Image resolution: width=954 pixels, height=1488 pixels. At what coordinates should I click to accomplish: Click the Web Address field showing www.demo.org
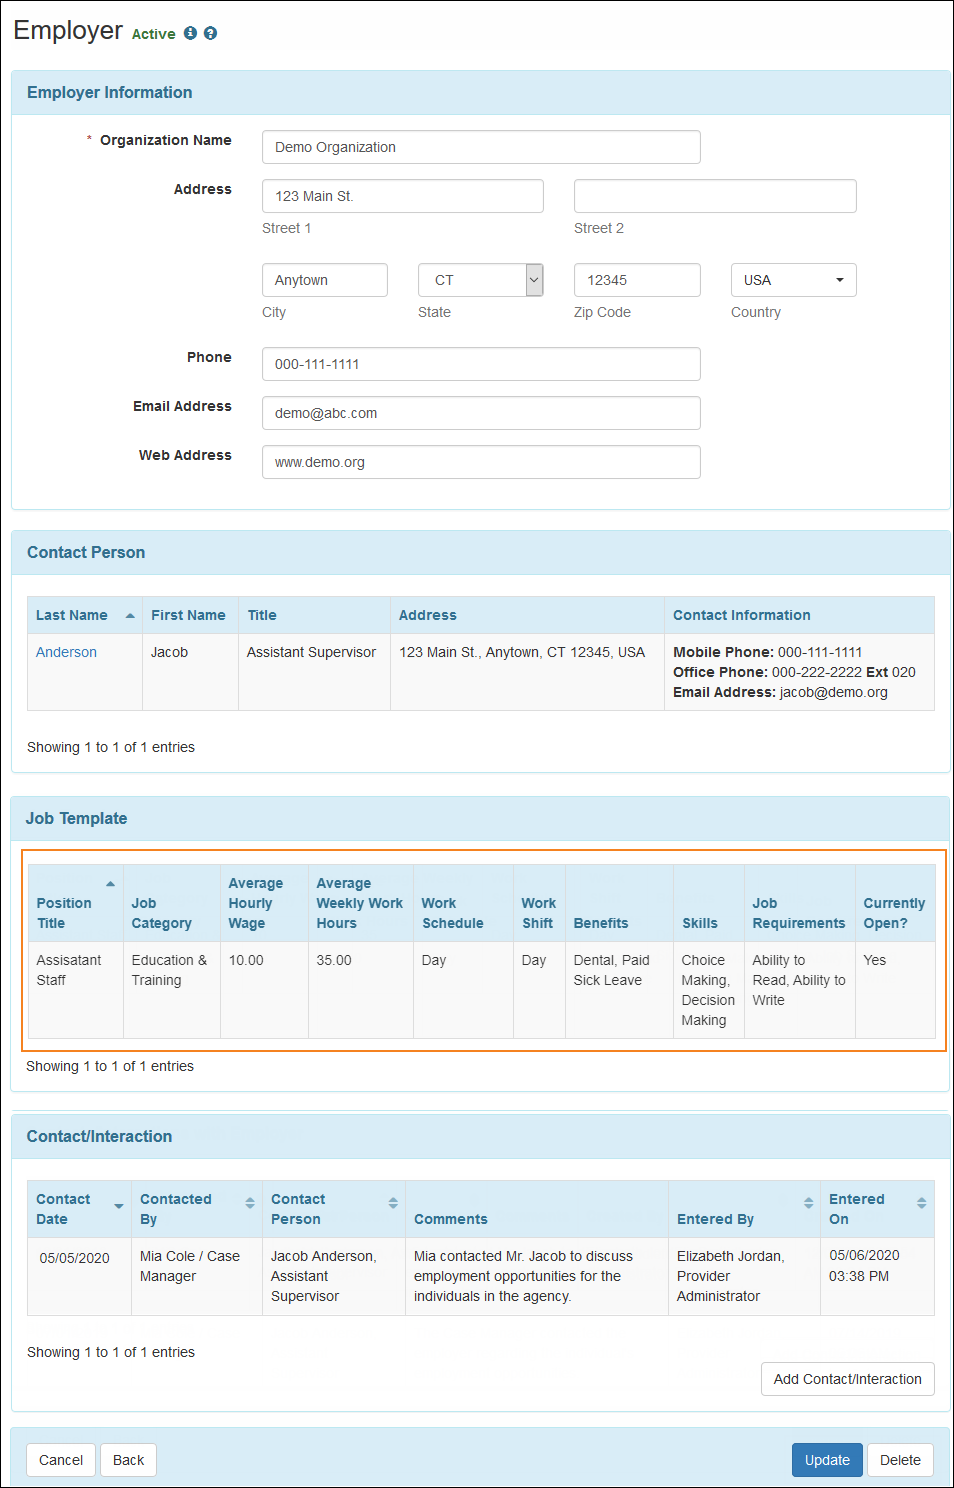[481, 462]
